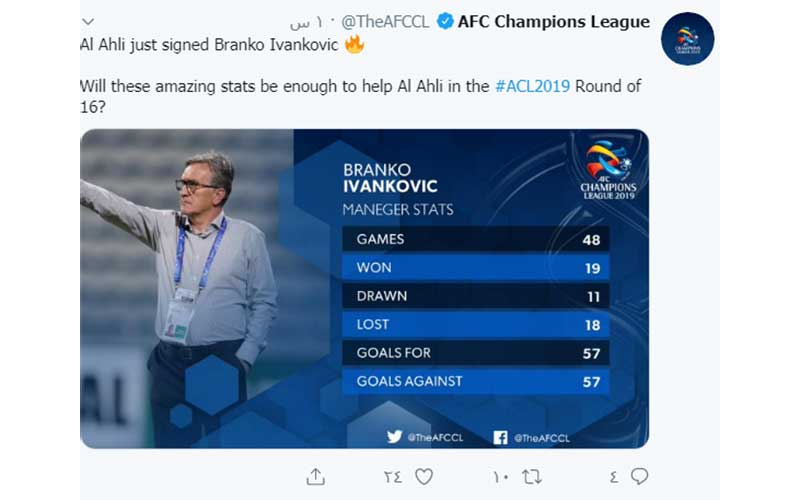Open the Branko Ivankovic stats image

[364, 289]
